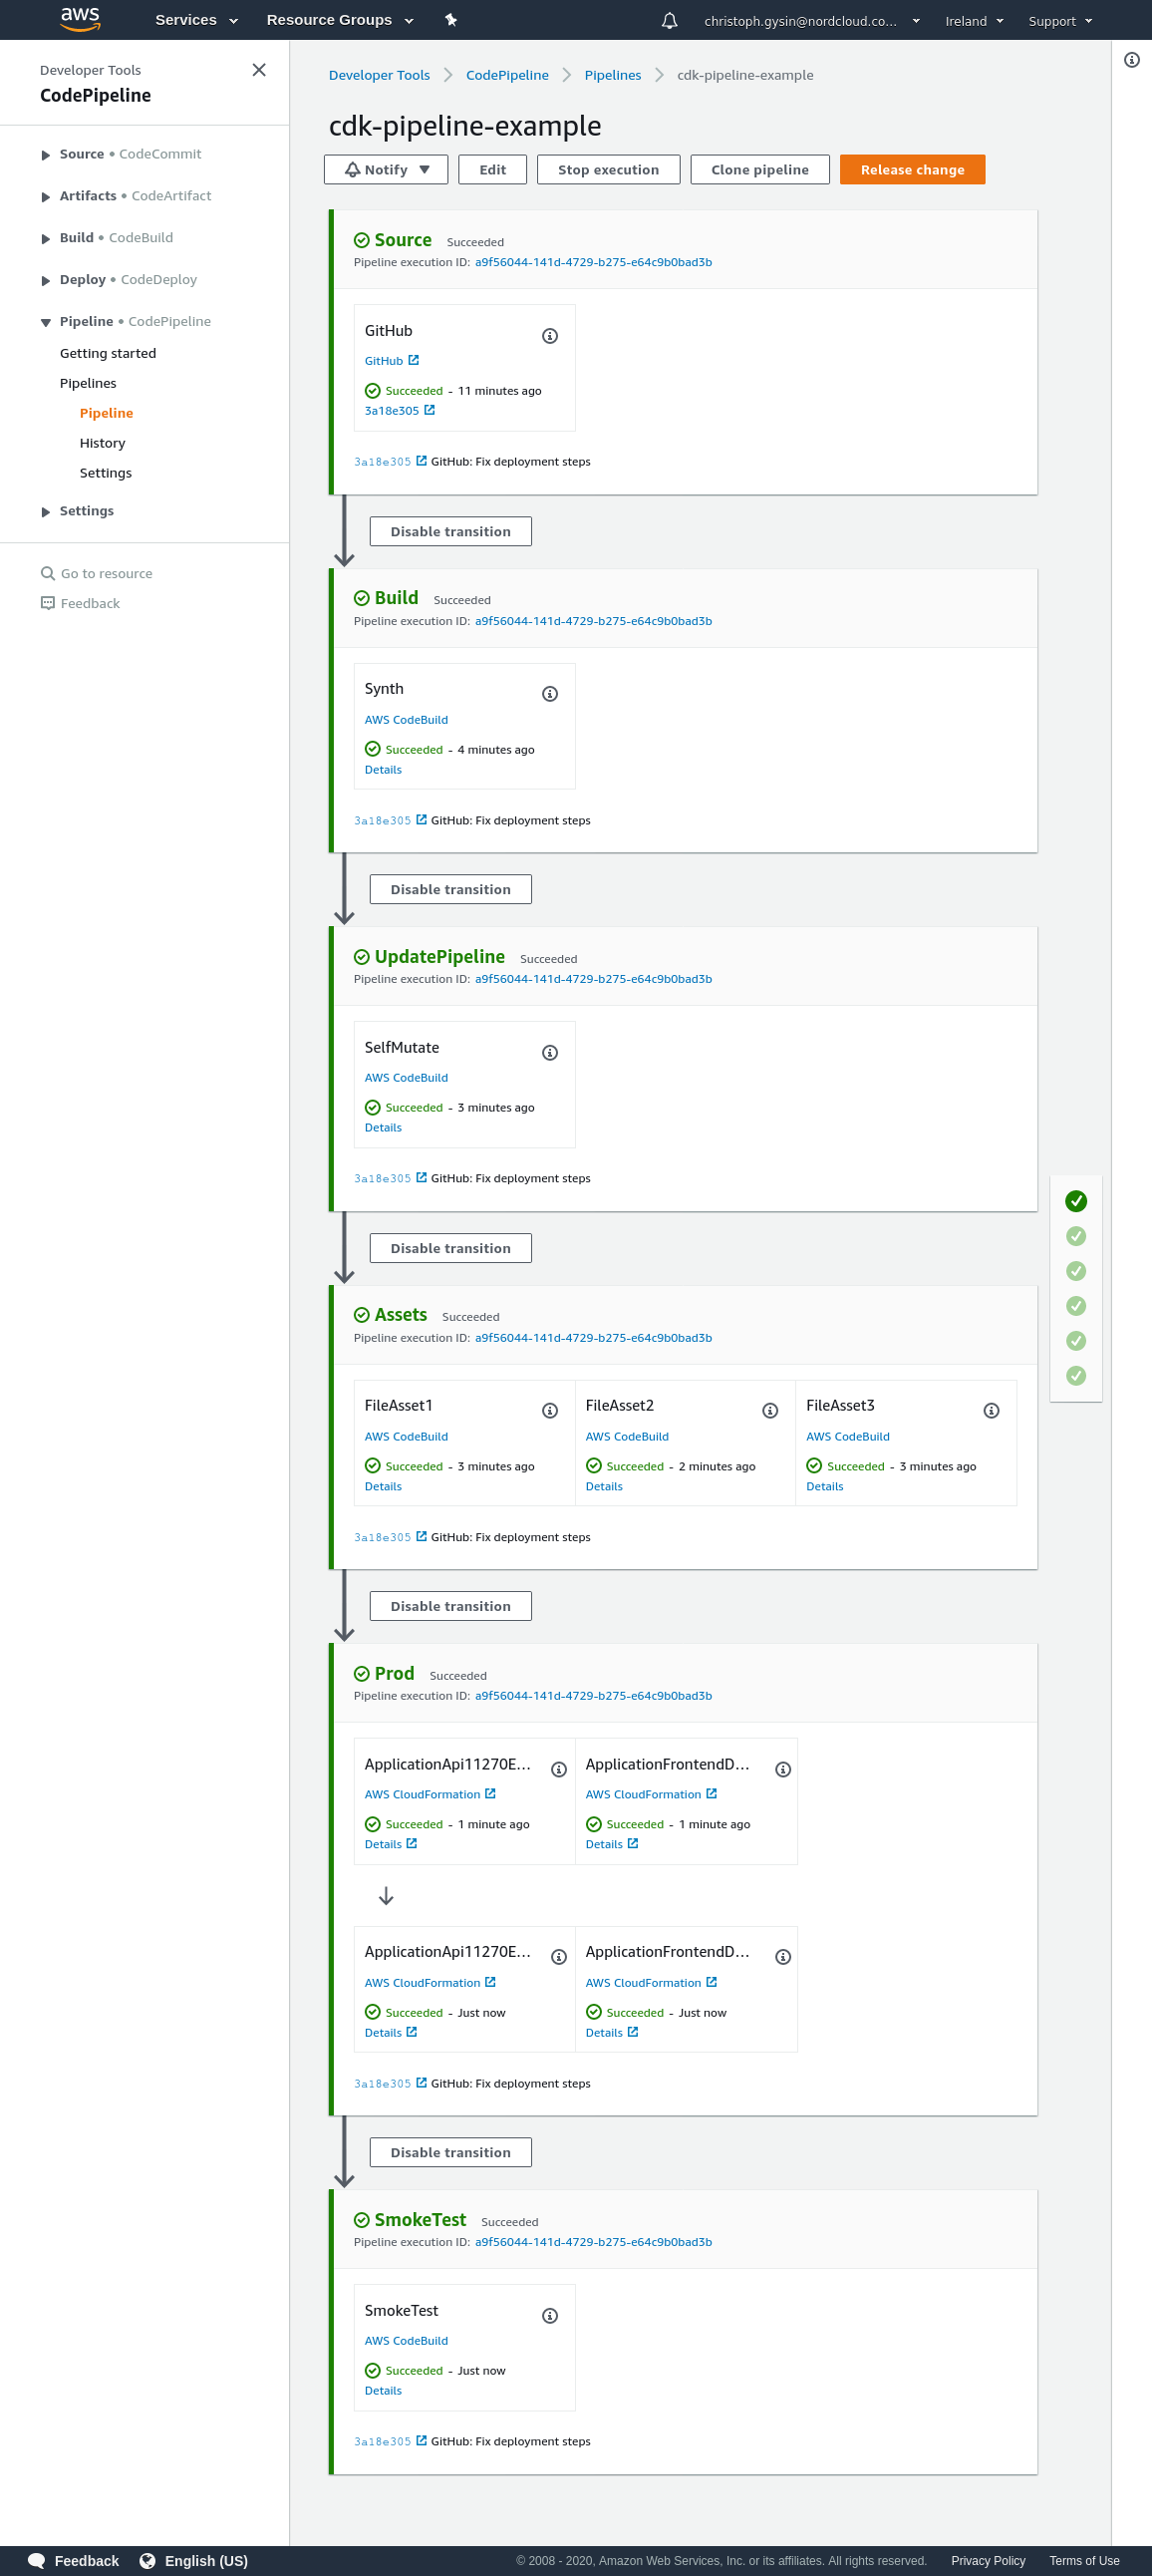Click Stop execution button
This screenshot has width=1152, height=2576.
608,170
